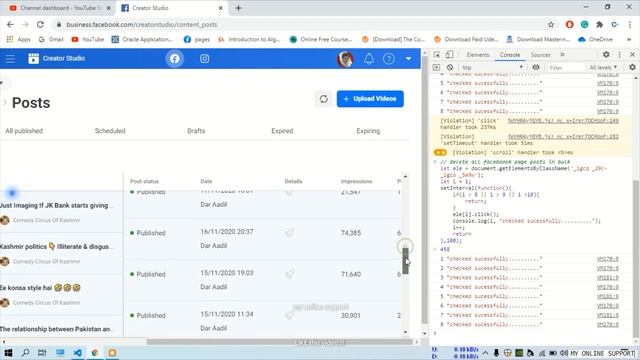Select the Expired tab
The image size is (640, 360).
click(x=282, y=131)
